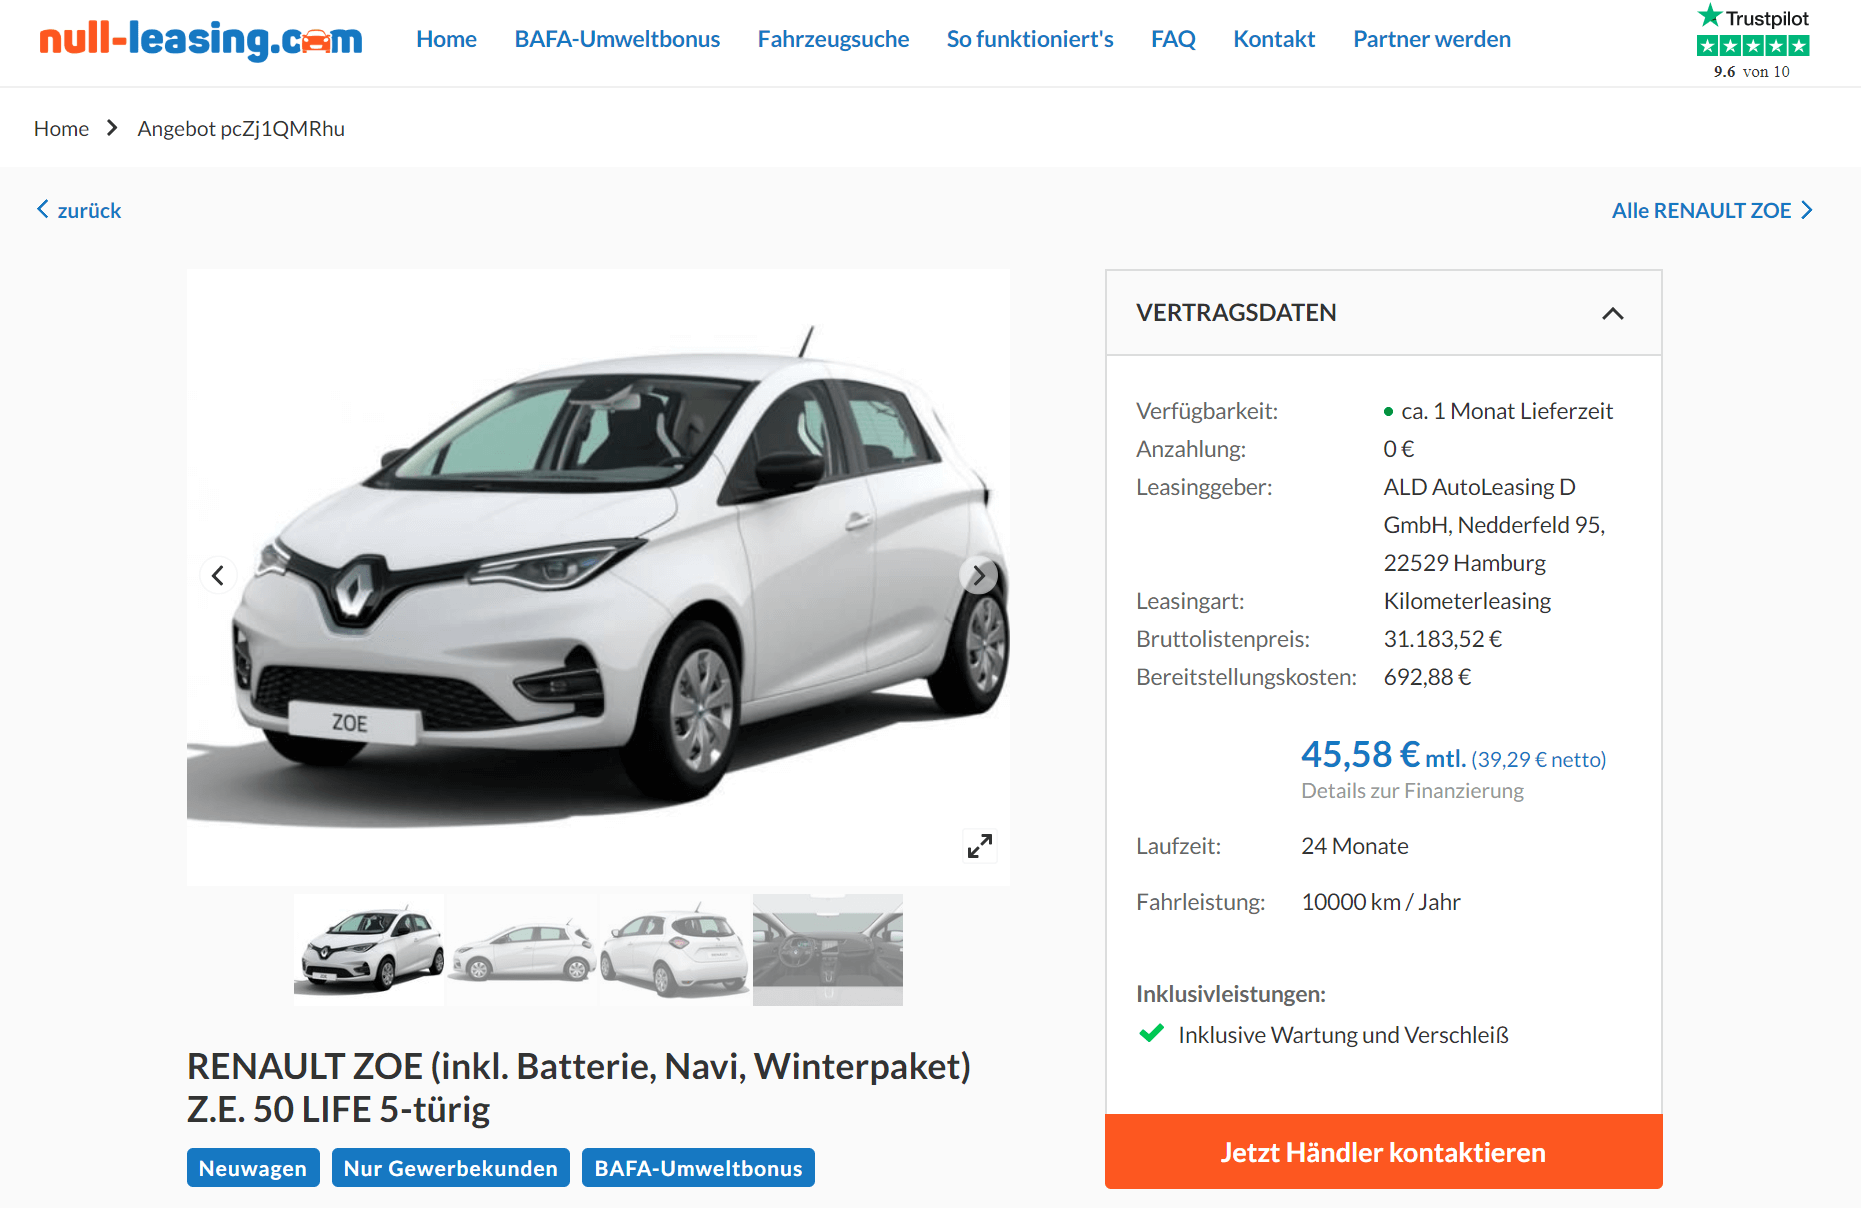Select the rear-view car thumbnail

click(x=675, y=950)
